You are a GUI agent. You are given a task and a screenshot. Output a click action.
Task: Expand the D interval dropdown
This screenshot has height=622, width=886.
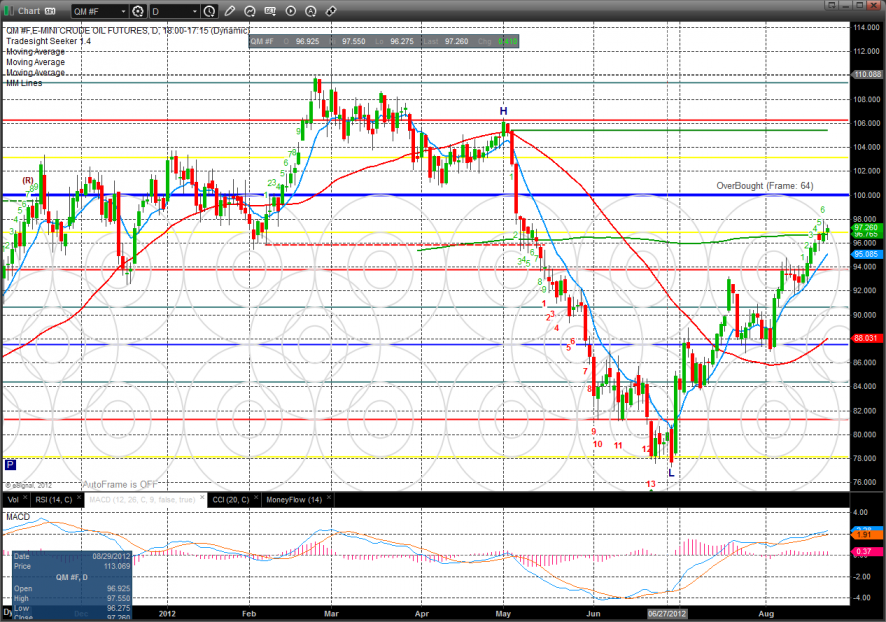[194, 11]
